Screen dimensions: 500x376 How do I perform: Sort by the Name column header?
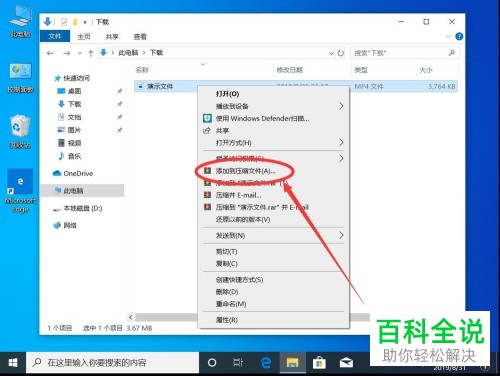click(142, 70)
